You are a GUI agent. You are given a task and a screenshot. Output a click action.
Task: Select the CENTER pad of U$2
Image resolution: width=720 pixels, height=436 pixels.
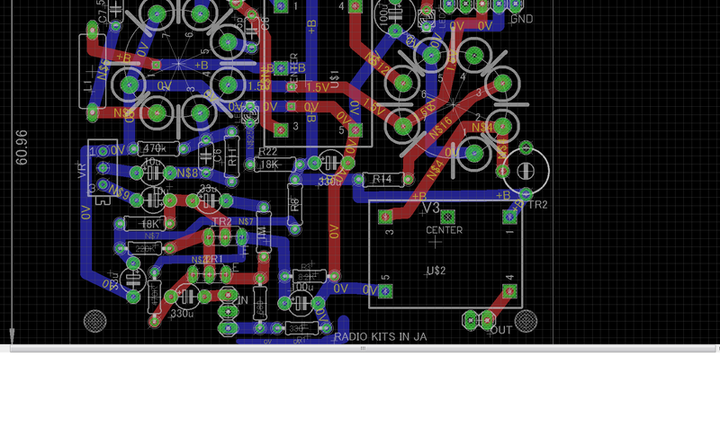tap(447, 217)
